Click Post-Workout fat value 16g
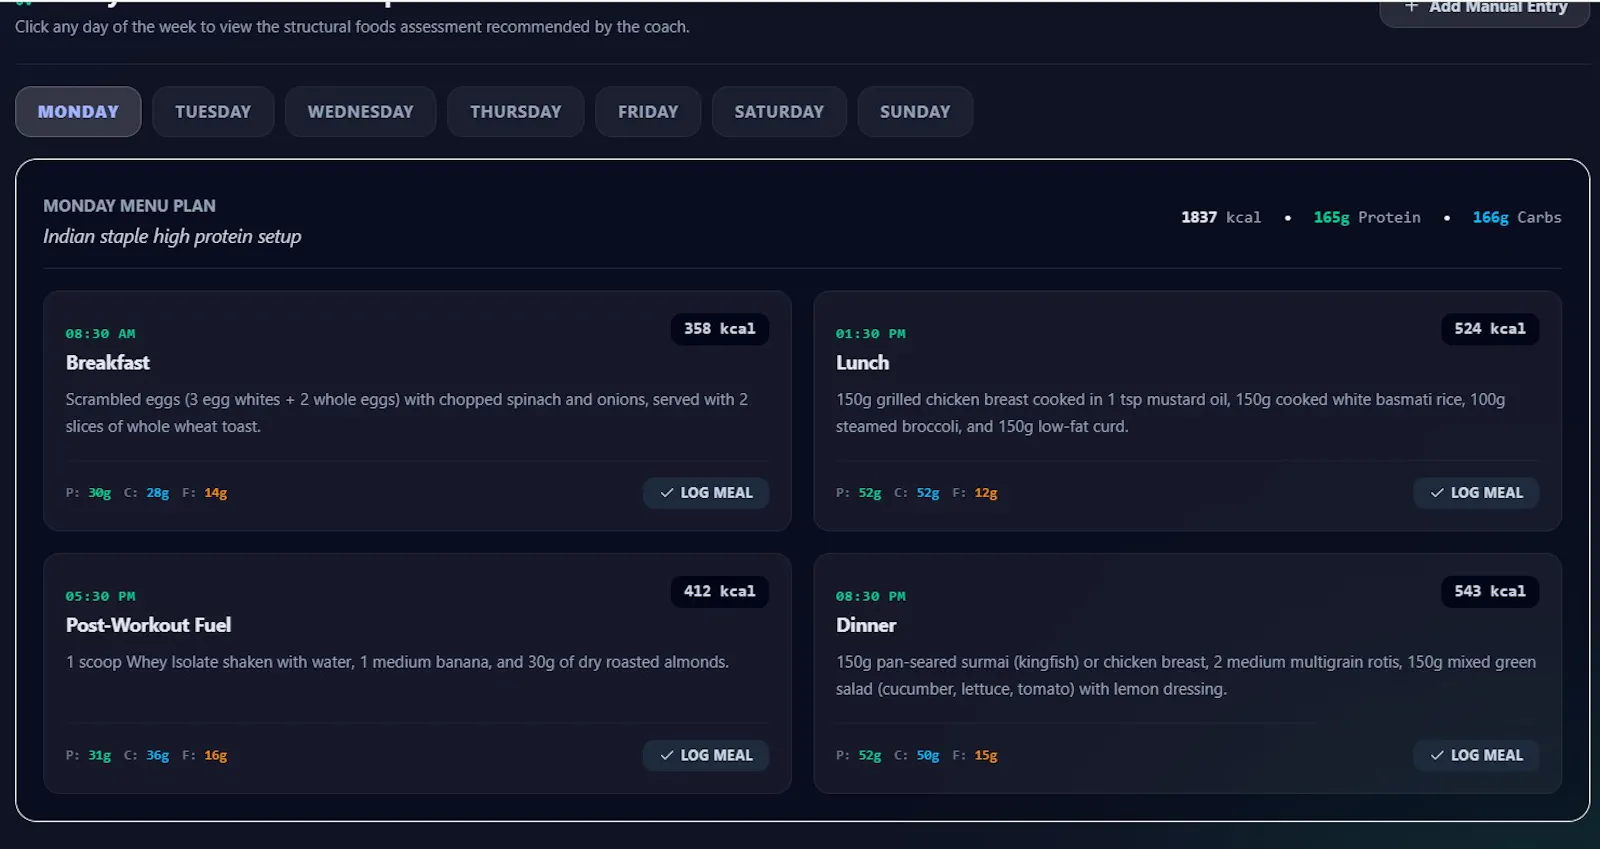This screenshot has width=1600, height=849. click(216, 756)
